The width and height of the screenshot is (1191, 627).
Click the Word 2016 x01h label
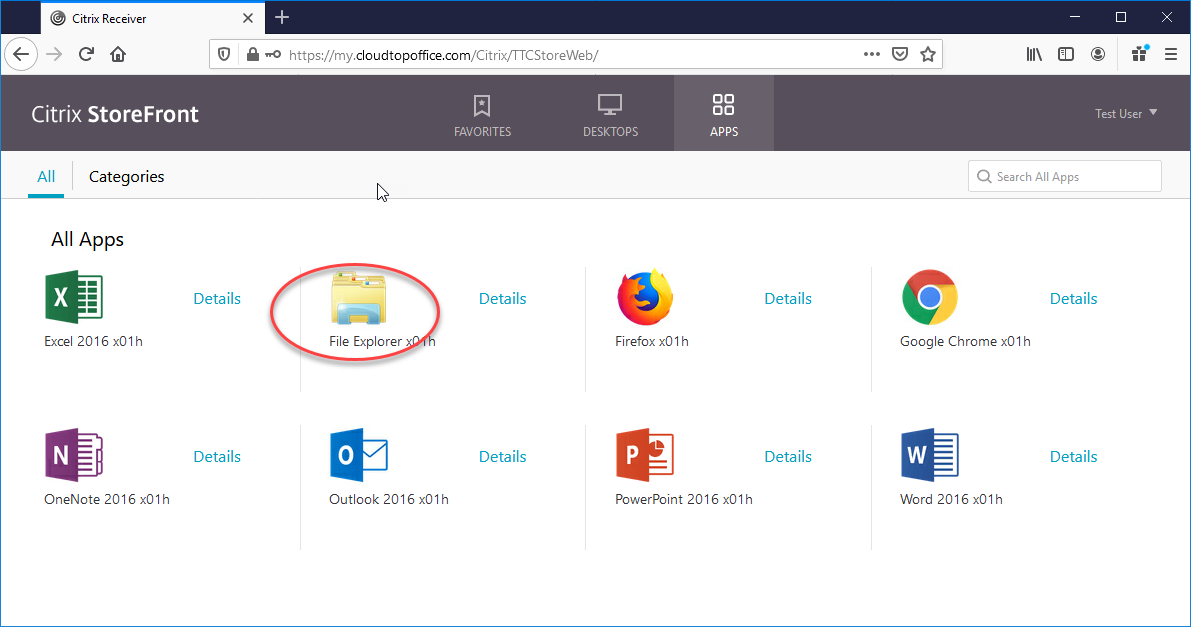coord(951,500)
